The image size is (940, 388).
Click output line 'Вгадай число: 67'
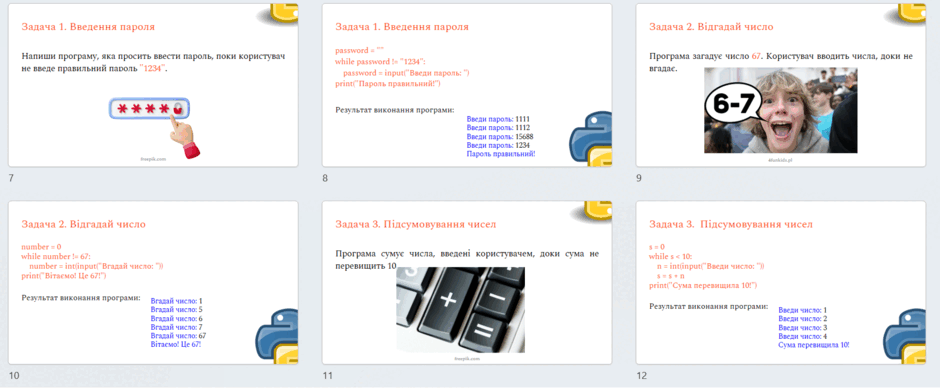point(179,336)
